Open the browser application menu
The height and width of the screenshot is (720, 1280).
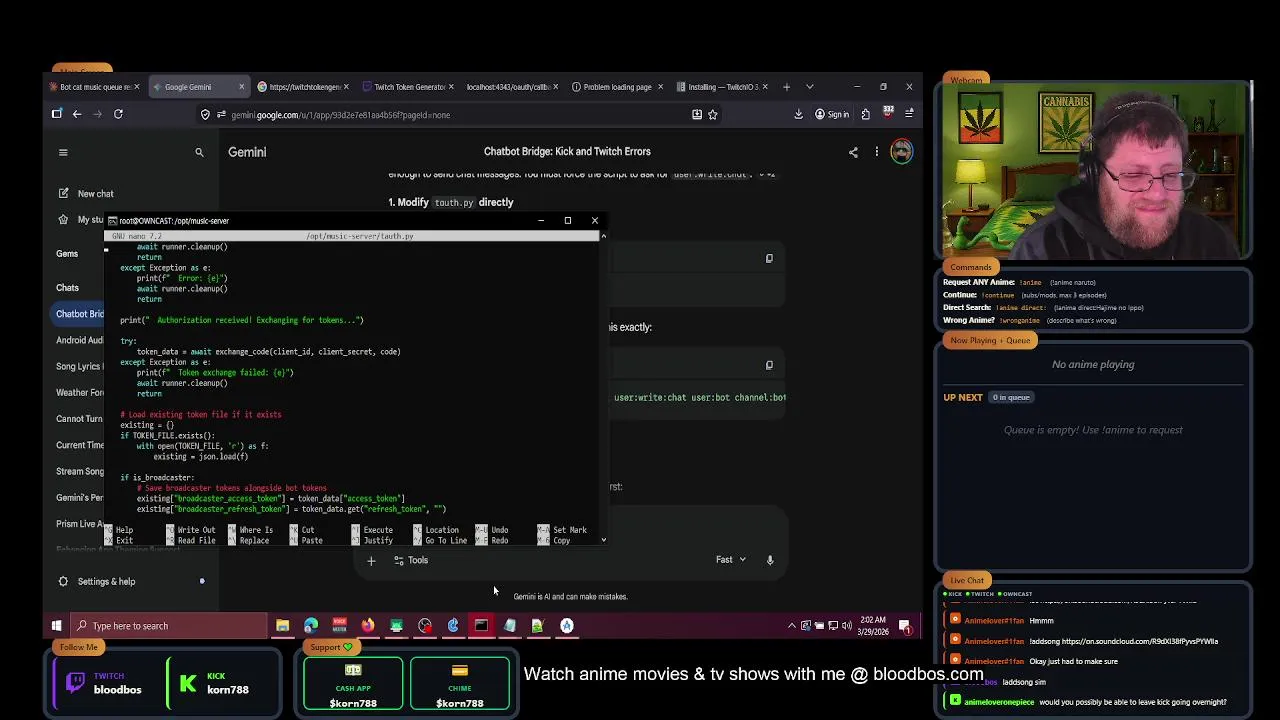(x=908, y=115)
